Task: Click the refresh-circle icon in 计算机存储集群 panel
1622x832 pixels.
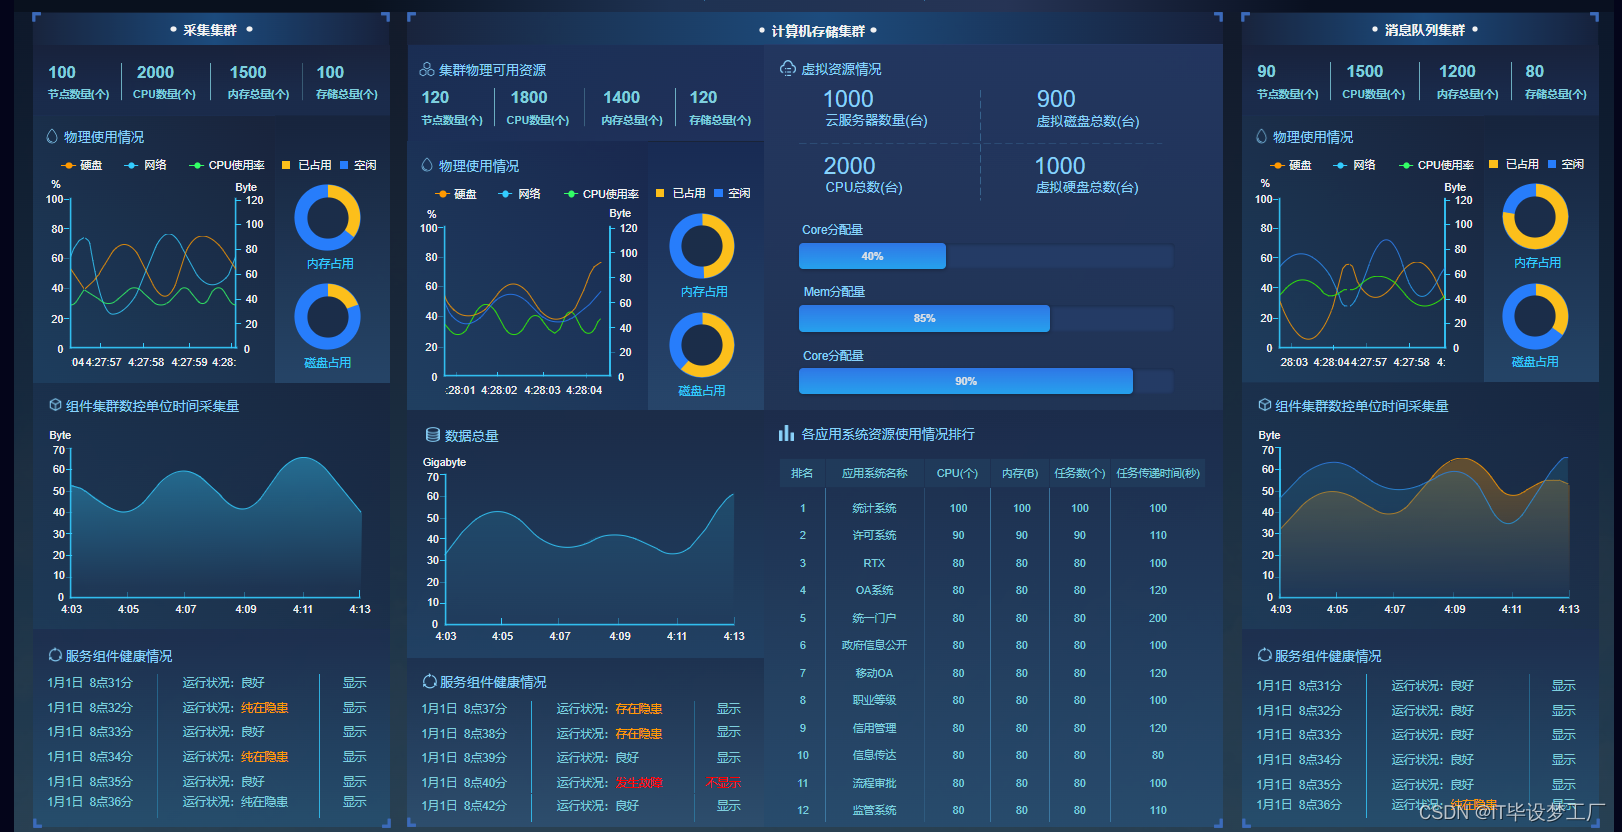Action: (x=429, y=681)
